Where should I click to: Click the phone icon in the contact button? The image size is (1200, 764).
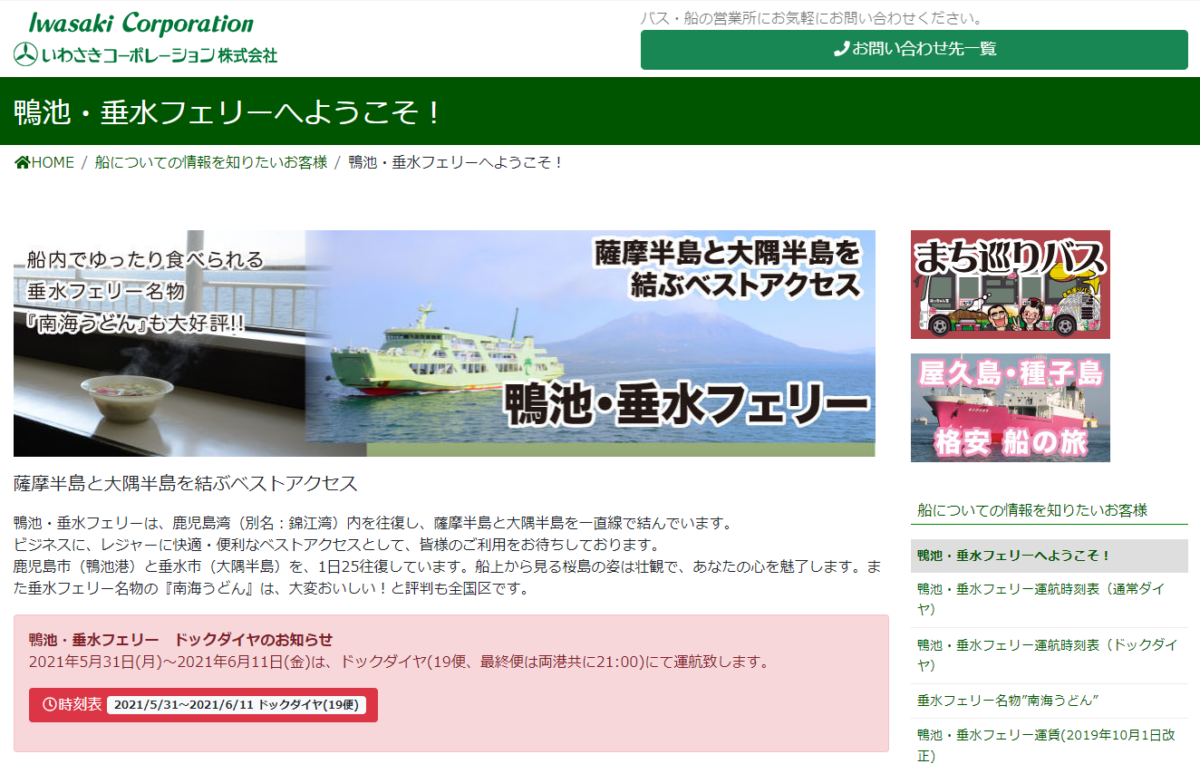(841, 49)
